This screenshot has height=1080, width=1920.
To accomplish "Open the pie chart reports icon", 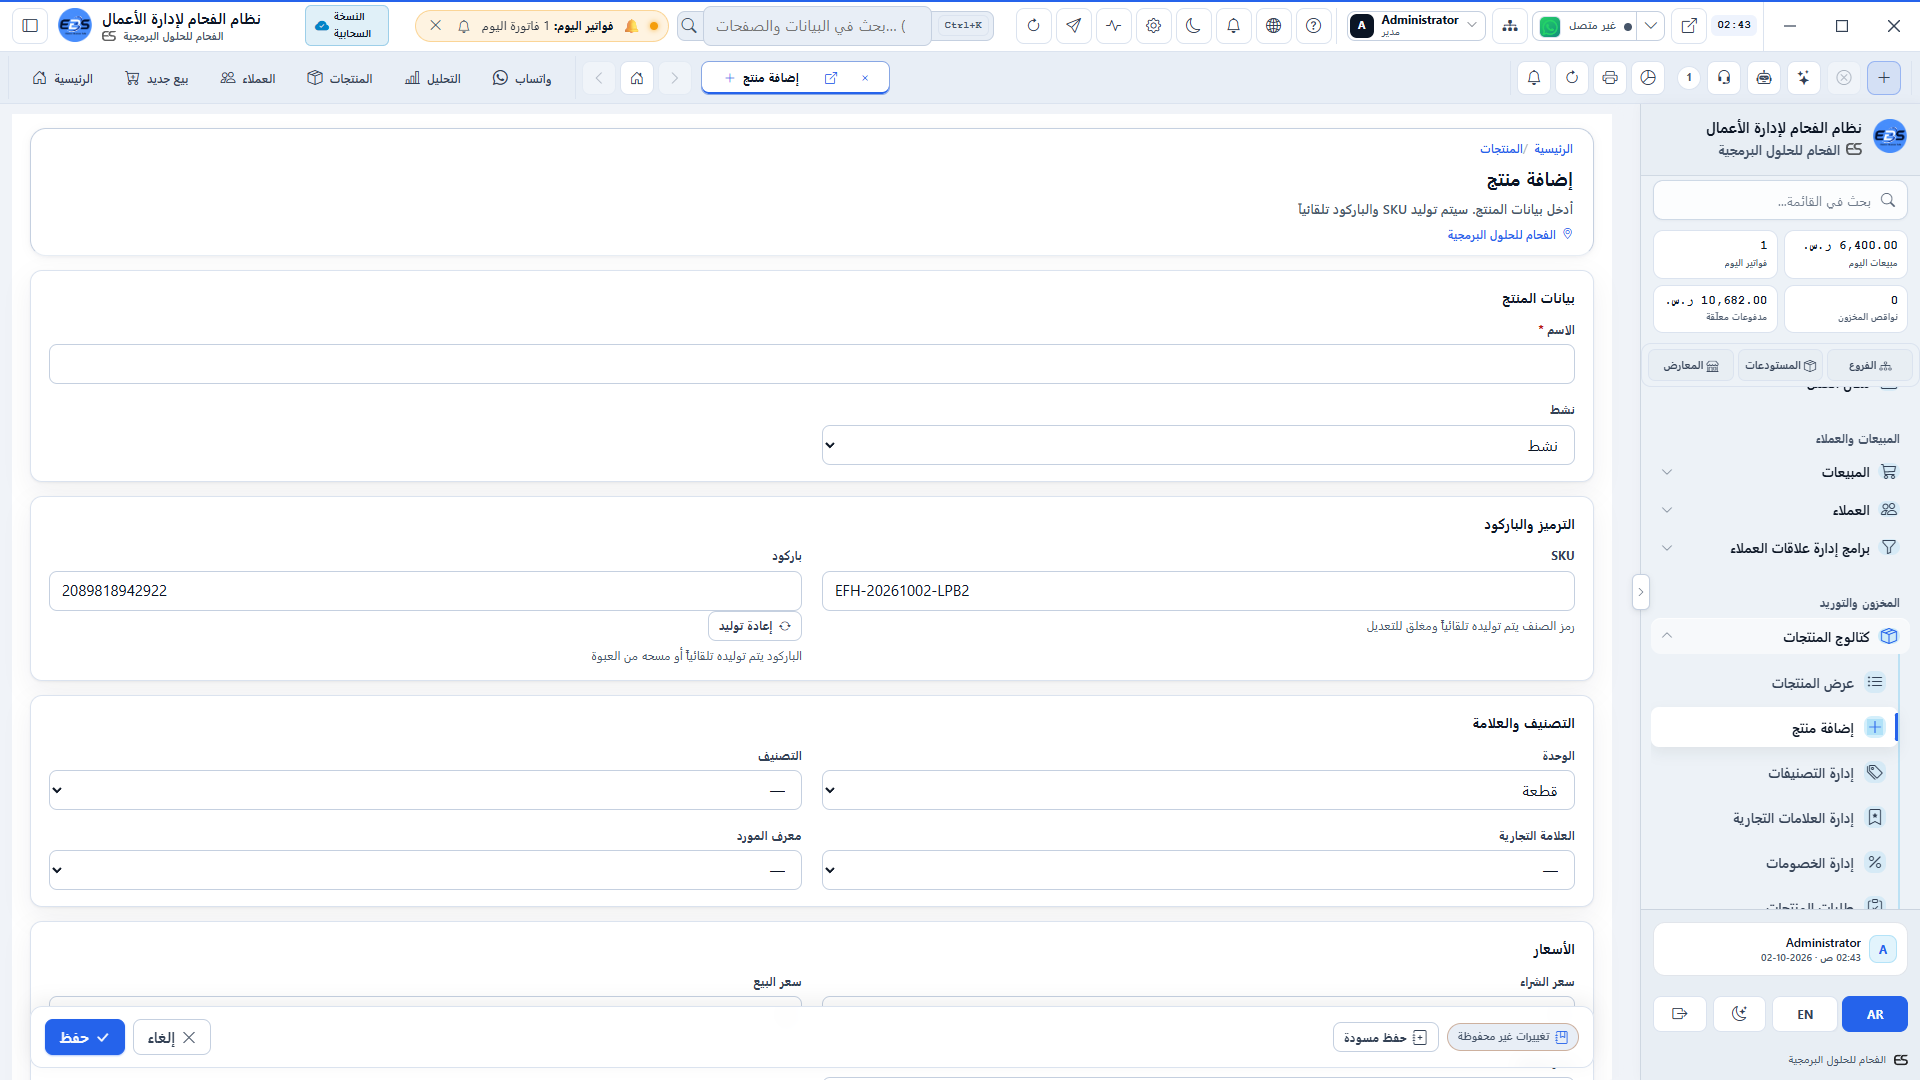I will [x=1648, y=78].
